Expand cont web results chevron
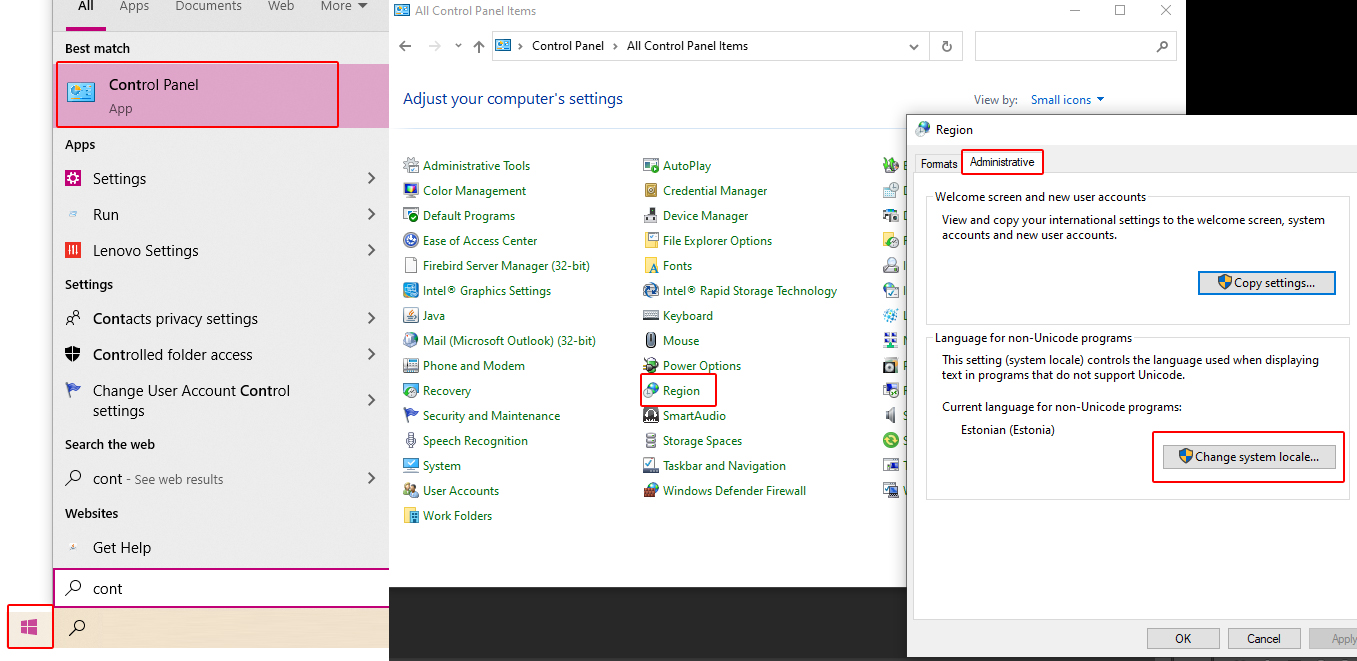This screenshot has width=1357, height=661. click(x=371, y=479)
